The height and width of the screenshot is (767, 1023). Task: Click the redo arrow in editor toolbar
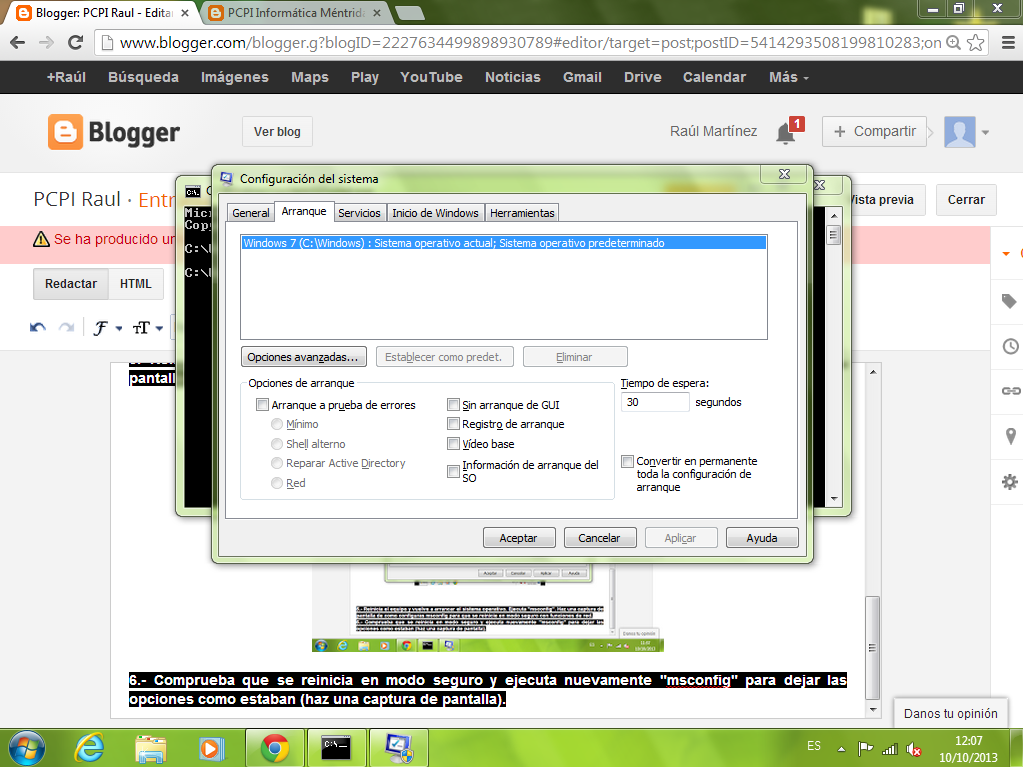pyautogui.click(x=67, y=327)
